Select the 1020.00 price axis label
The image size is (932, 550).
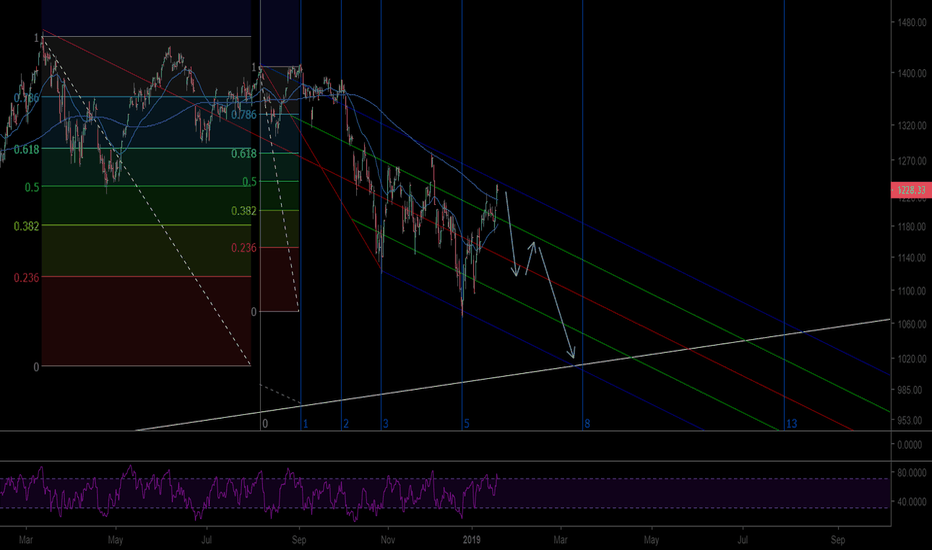[912, 359]
